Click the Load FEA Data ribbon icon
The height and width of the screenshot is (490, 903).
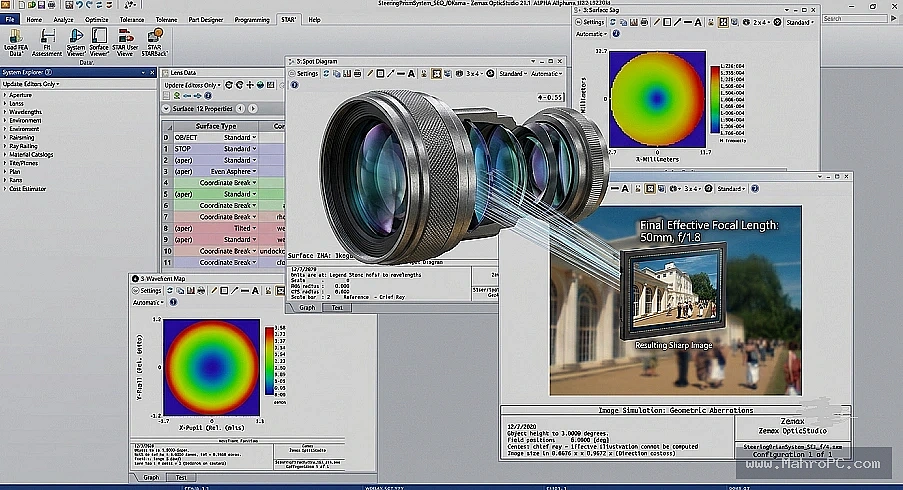point(16,43)
